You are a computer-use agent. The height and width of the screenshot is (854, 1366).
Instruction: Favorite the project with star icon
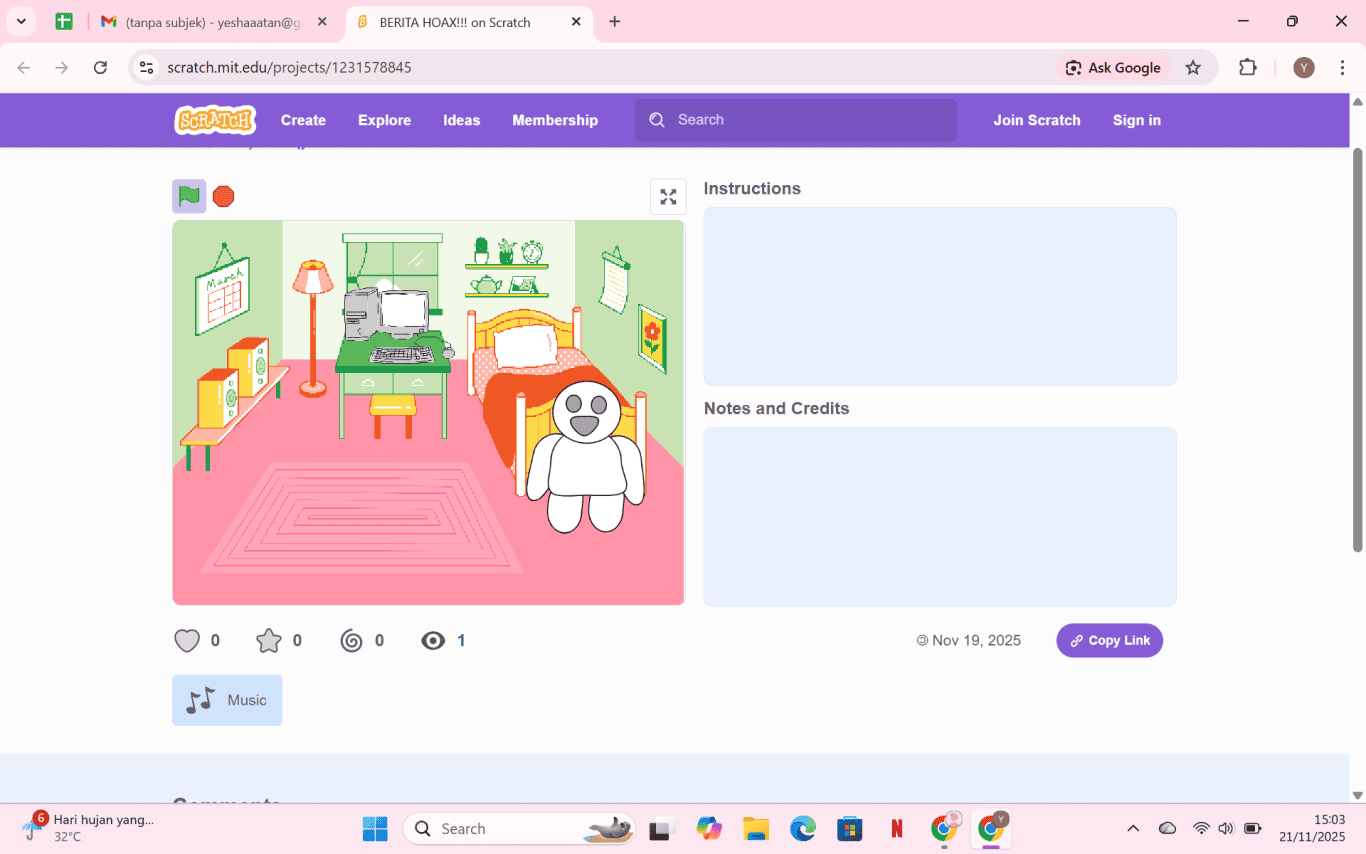[x=269, y=641]
